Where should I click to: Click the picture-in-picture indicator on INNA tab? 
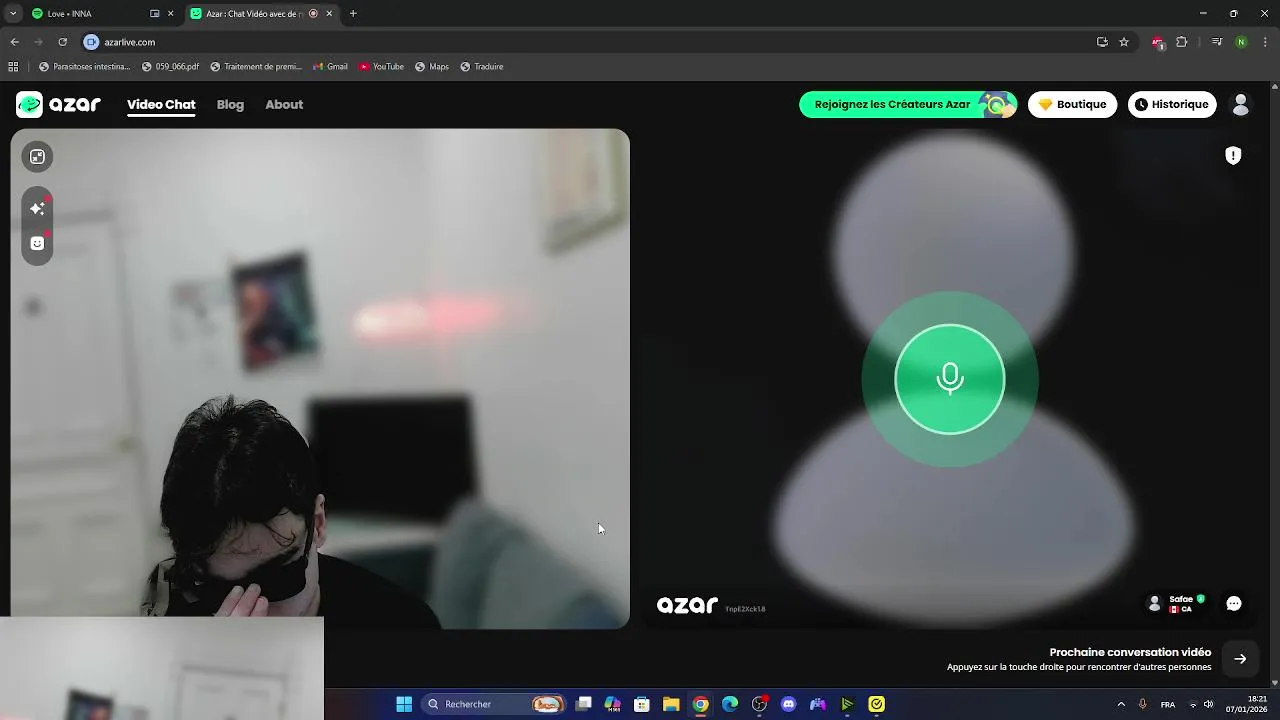pos(154,14)
